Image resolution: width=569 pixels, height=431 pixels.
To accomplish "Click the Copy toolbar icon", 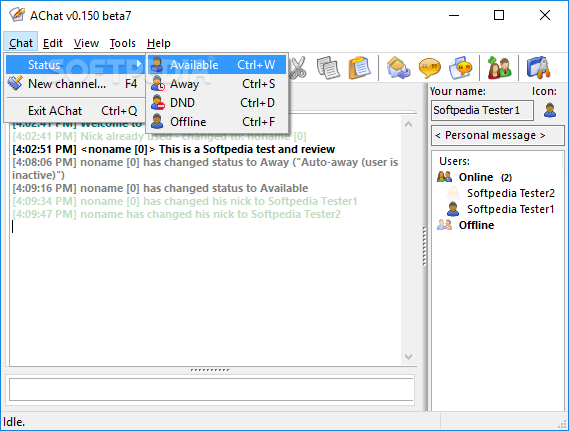I will pos(328,68).
